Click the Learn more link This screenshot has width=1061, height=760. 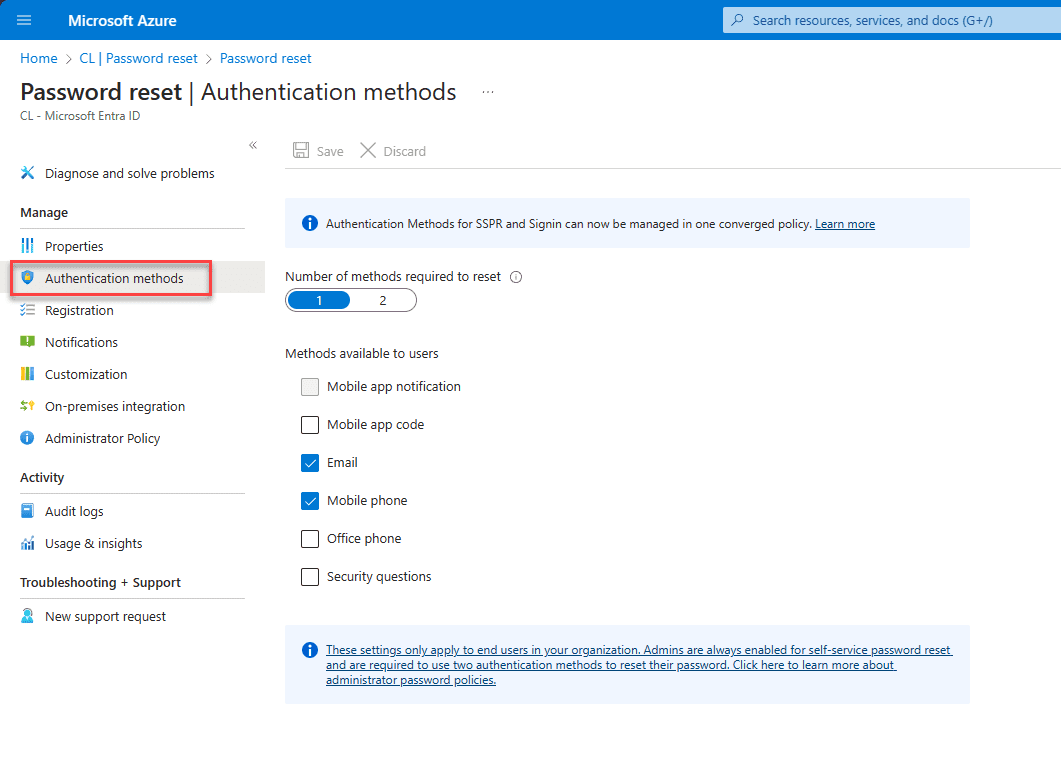(x=844, y=223)
